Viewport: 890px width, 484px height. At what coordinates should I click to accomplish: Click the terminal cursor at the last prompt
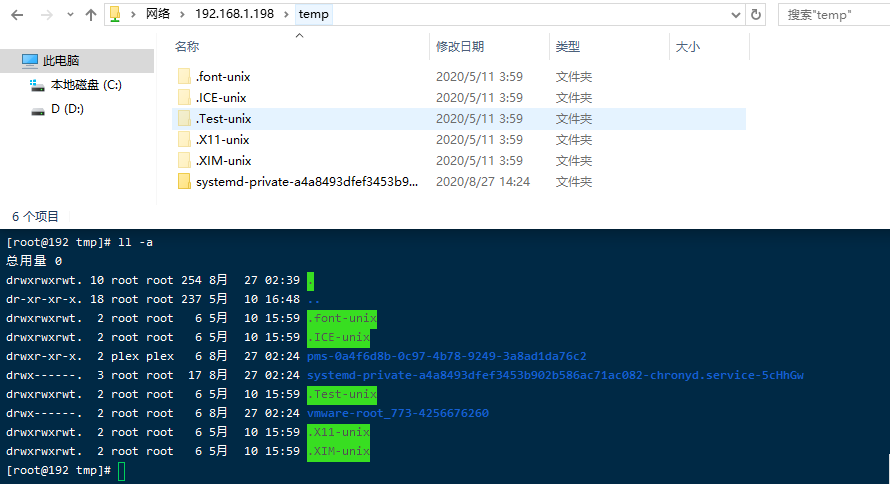[121, 472]
